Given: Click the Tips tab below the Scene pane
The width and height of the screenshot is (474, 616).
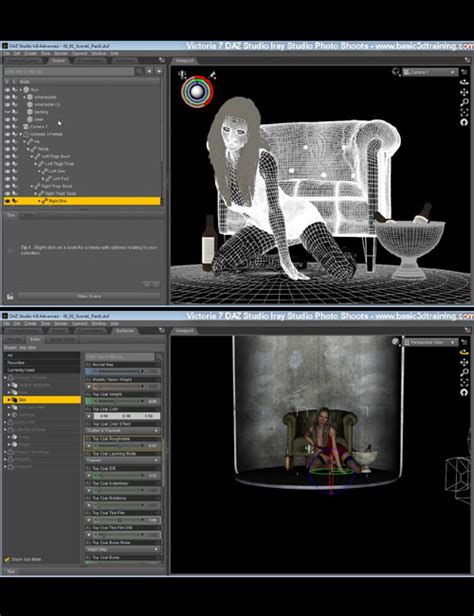Looking at the screenshot, I should click(11, 215).
